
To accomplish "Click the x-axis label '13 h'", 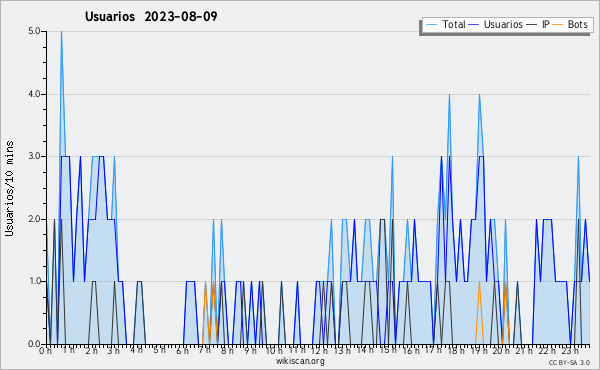I will [x=342, y=351].
